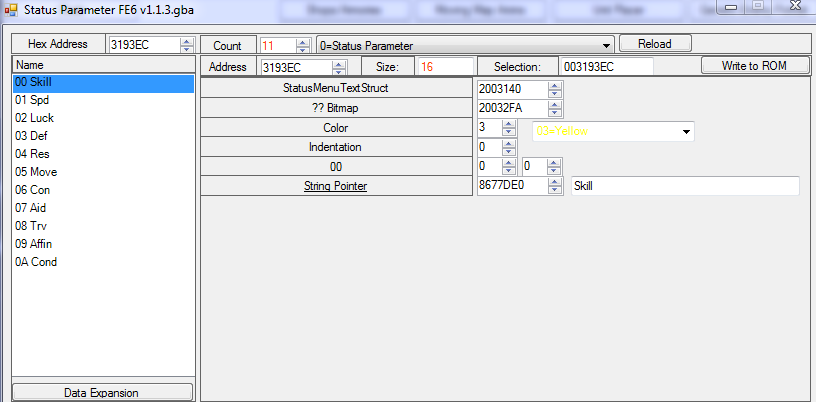Click the application icon in title bar
816x402 pixels.
pyautogui.click(x=12, y=9)
